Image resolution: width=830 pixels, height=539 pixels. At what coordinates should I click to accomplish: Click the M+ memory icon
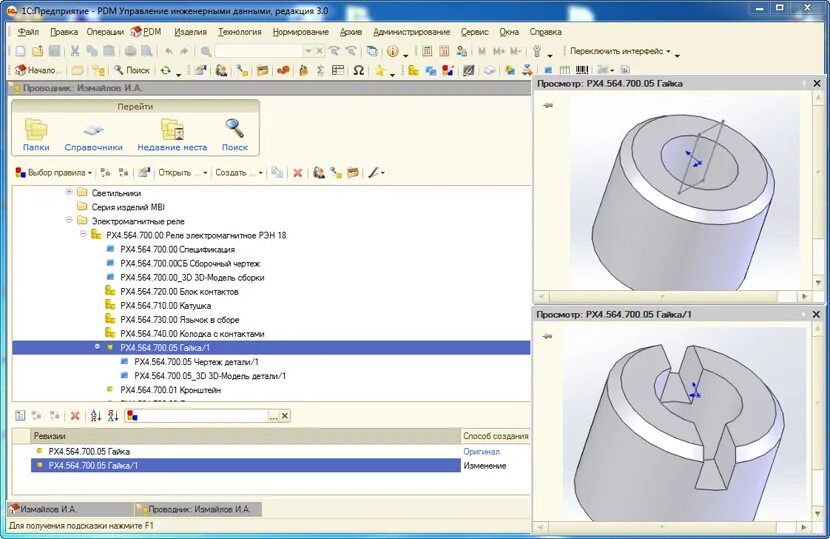[x=499, y=51]
